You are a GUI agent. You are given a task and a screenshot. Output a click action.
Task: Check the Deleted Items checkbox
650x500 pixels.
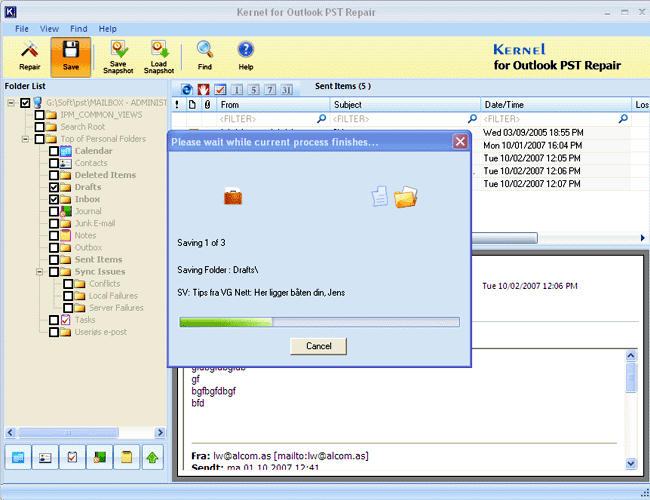53,175
